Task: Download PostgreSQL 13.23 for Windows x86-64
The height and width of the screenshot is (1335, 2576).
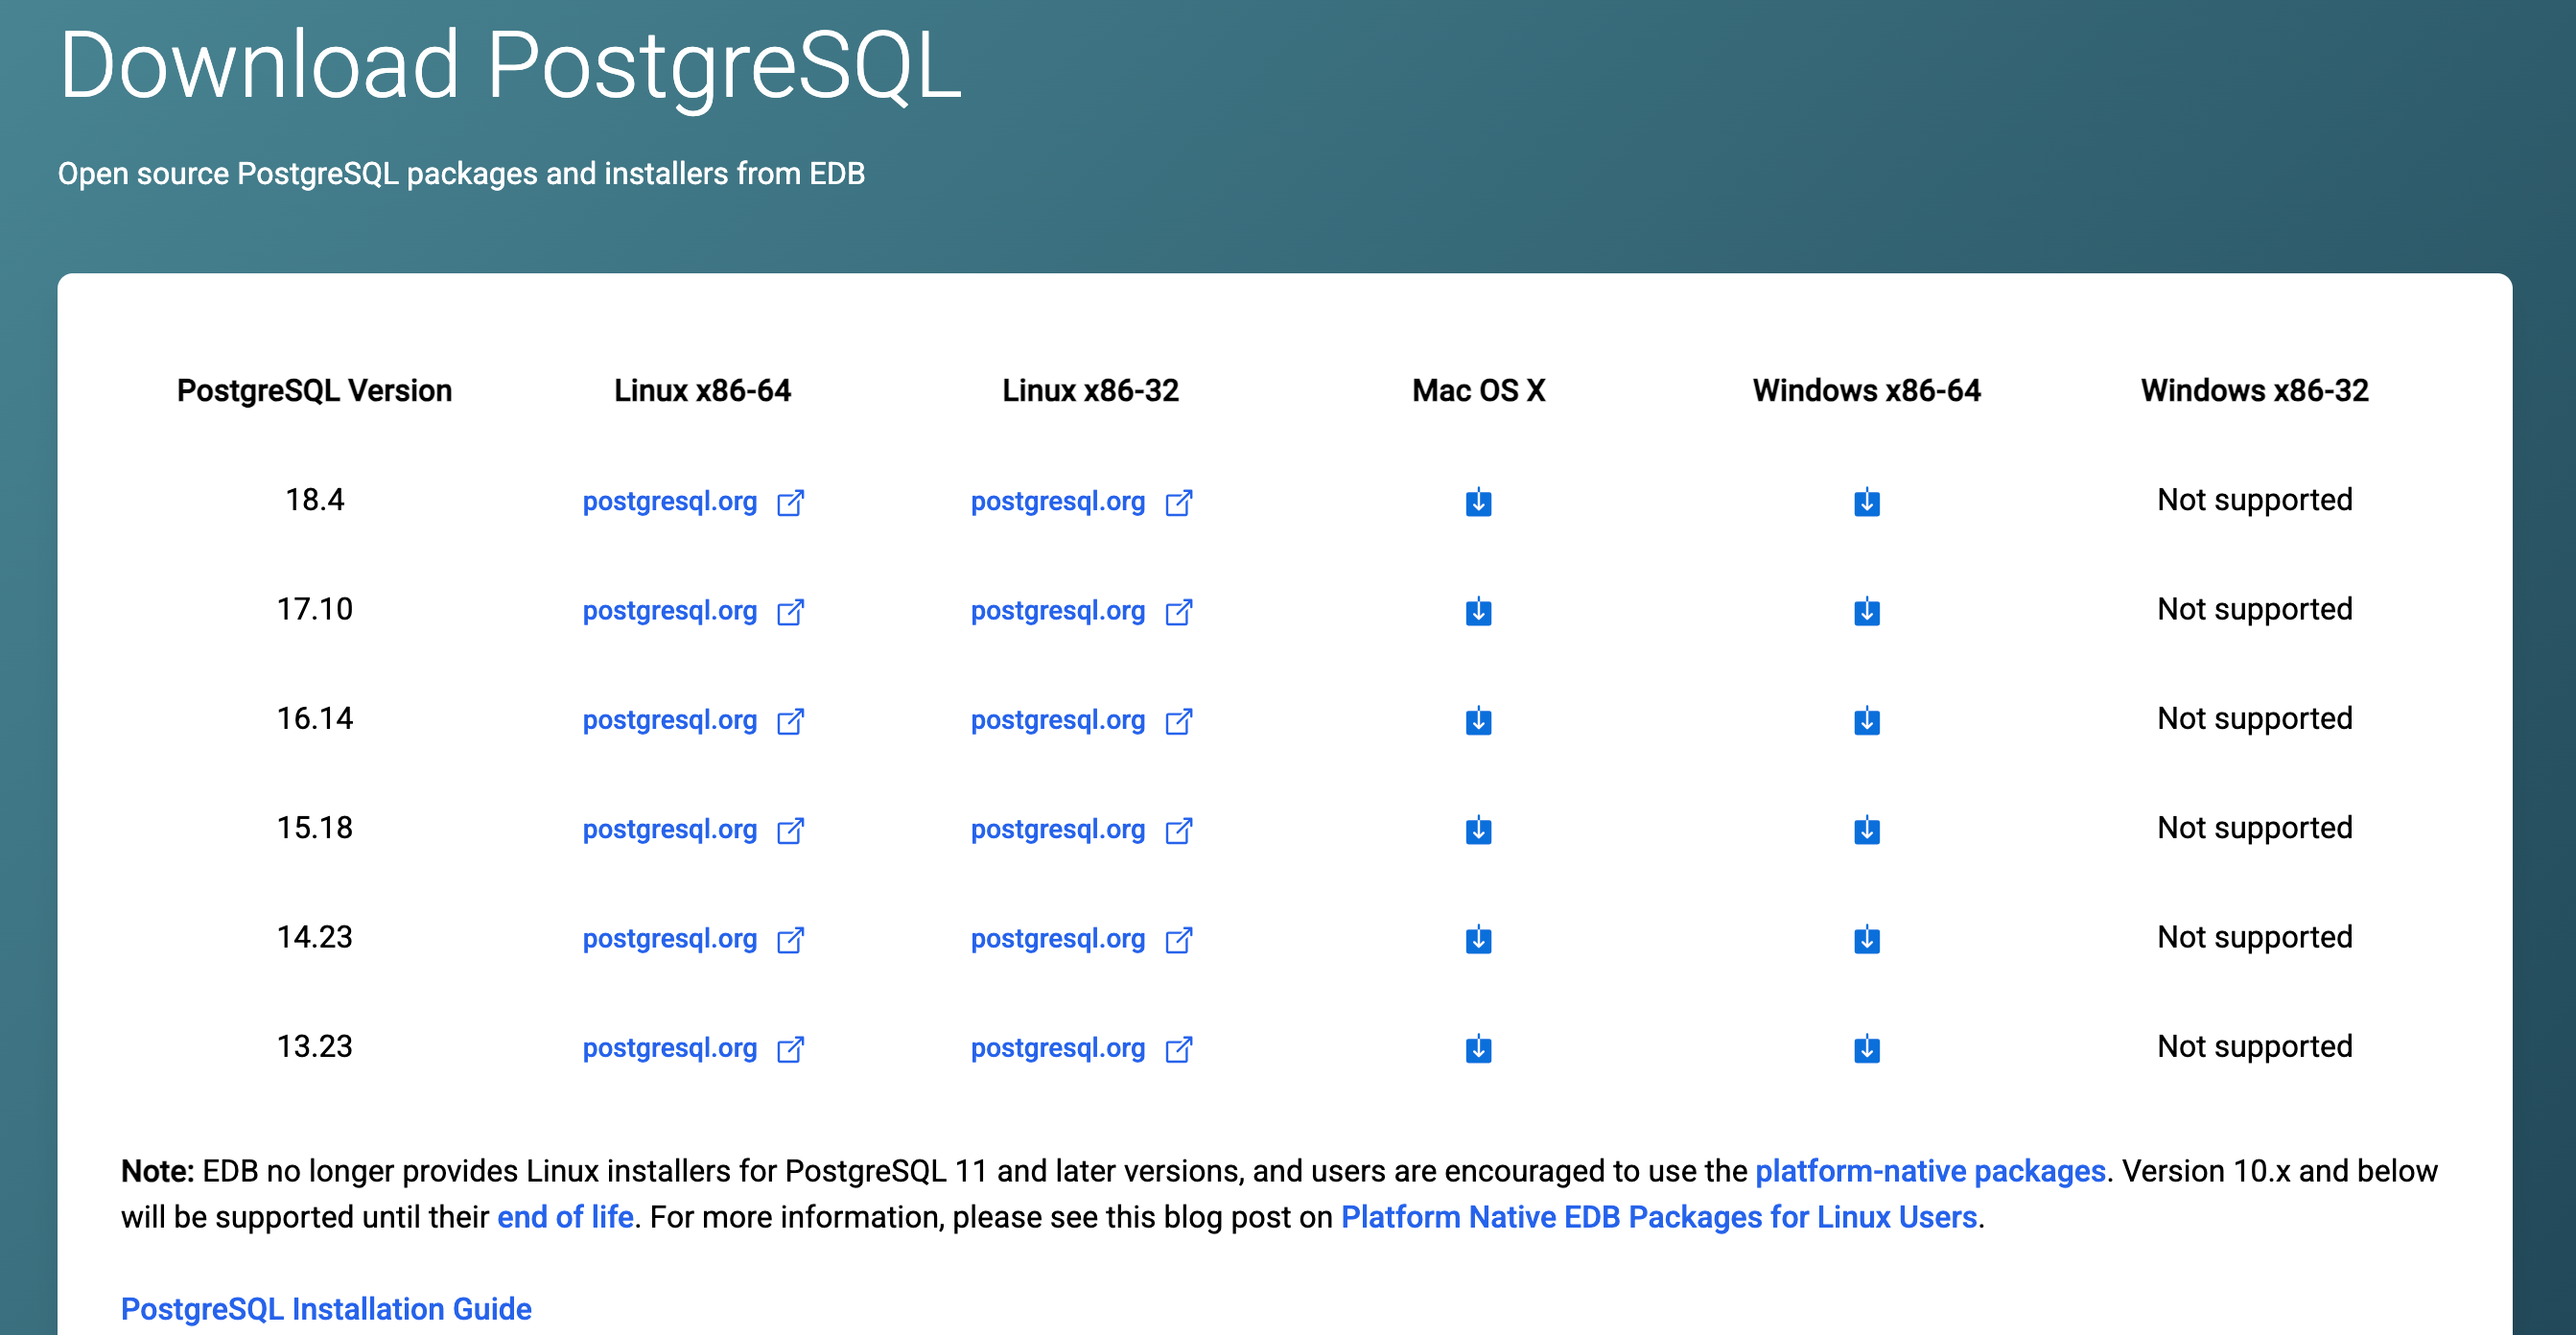Action: point(1866,1048)
